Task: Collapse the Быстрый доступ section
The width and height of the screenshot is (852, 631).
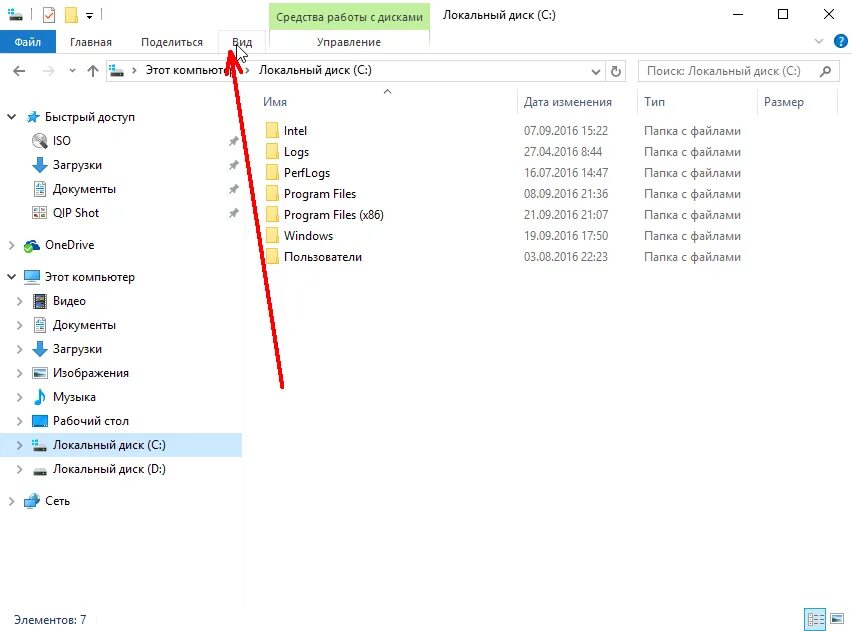Action: click(11, 117)
